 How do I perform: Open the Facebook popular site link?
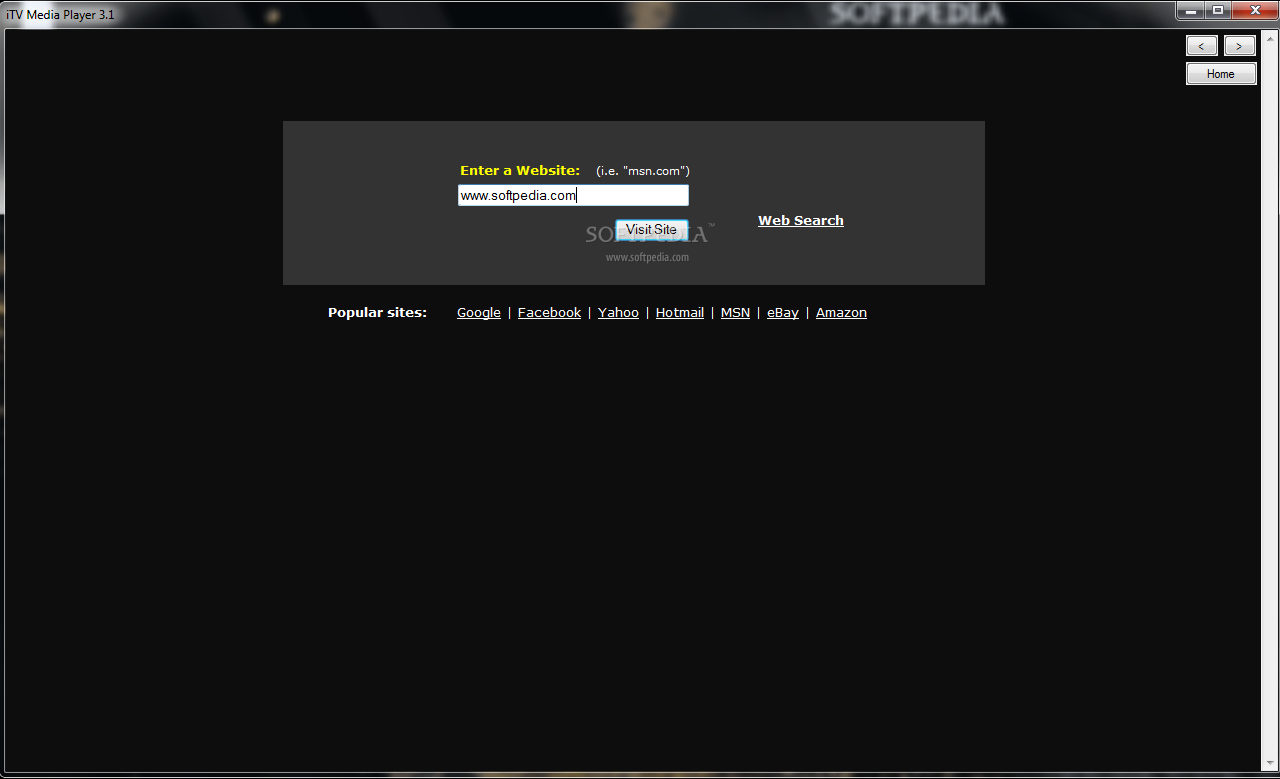click(549, 313)
